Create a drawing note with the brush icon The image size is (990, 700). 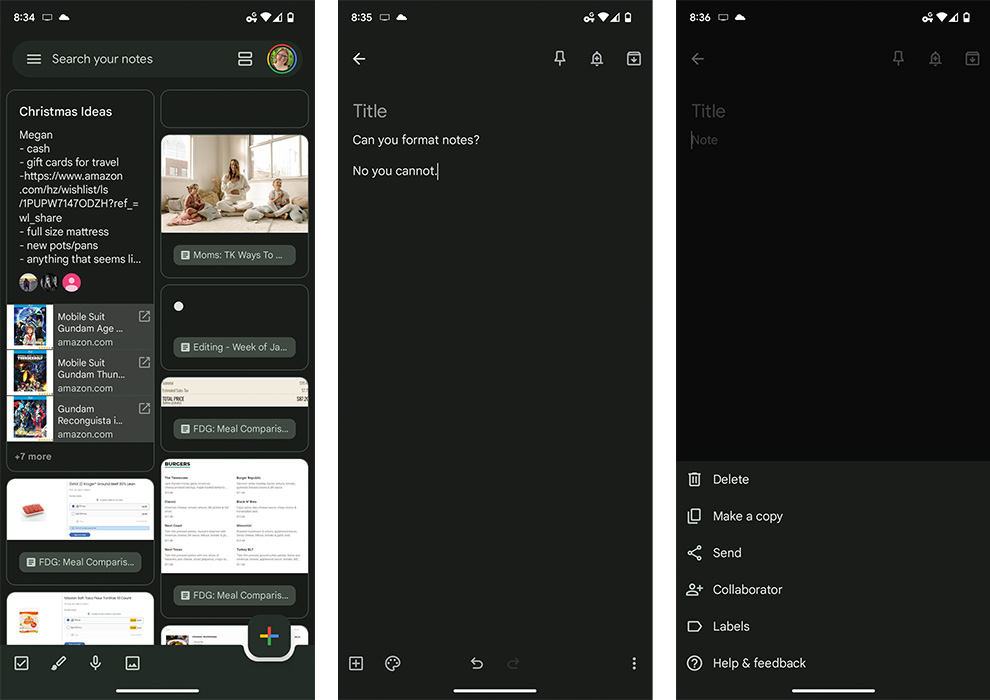click(x=58, y=662)
